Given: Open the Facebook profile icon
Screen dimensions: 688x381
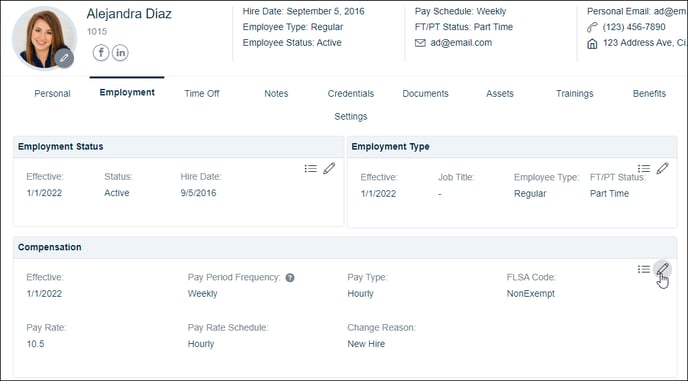Looking at the screenshot, I should tap(101, 53).
